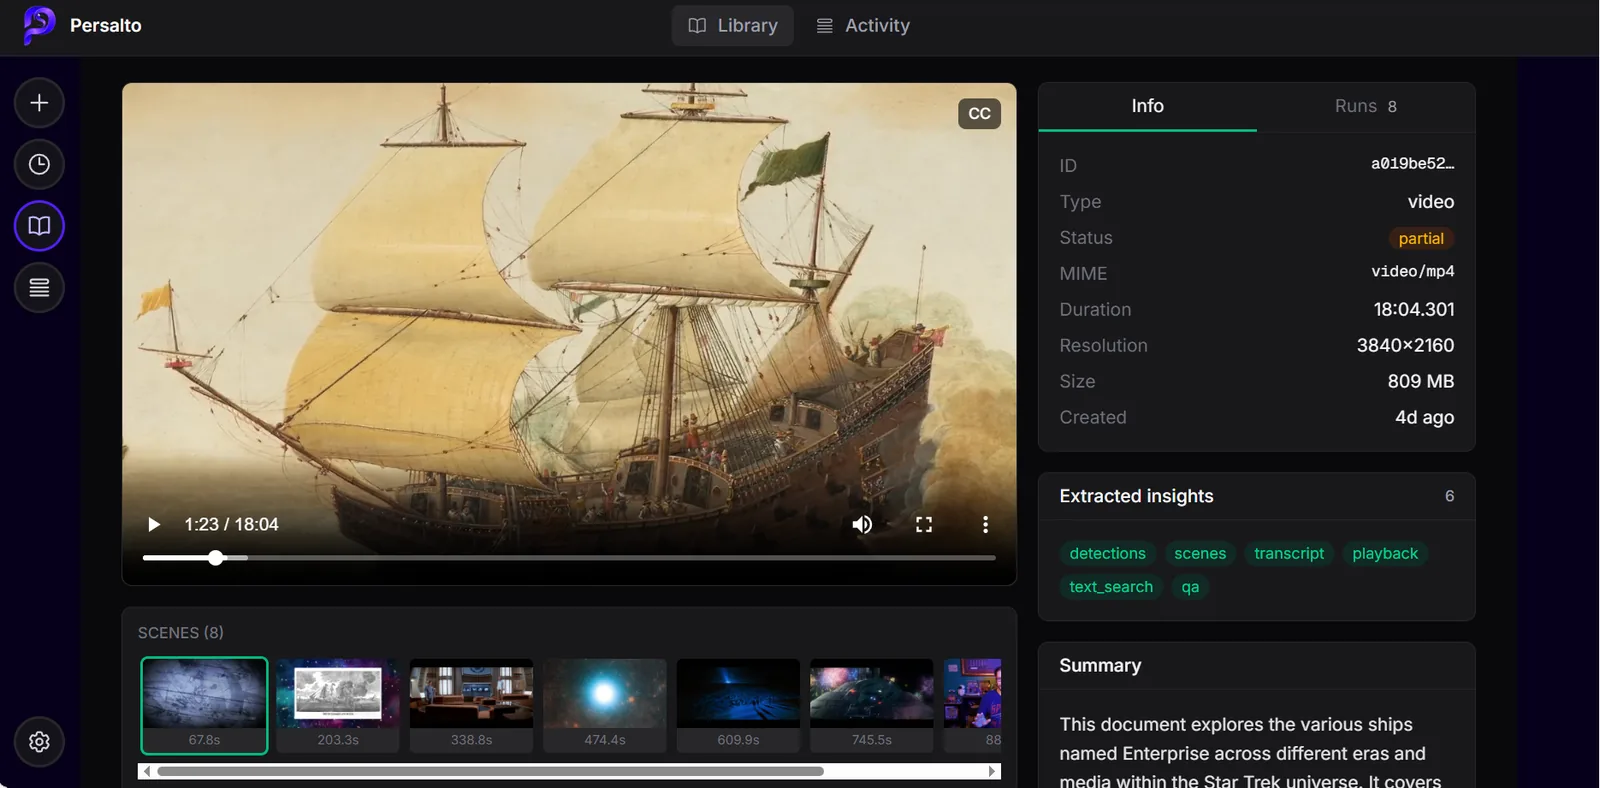Switch to the Activity tab

(863, 26)
